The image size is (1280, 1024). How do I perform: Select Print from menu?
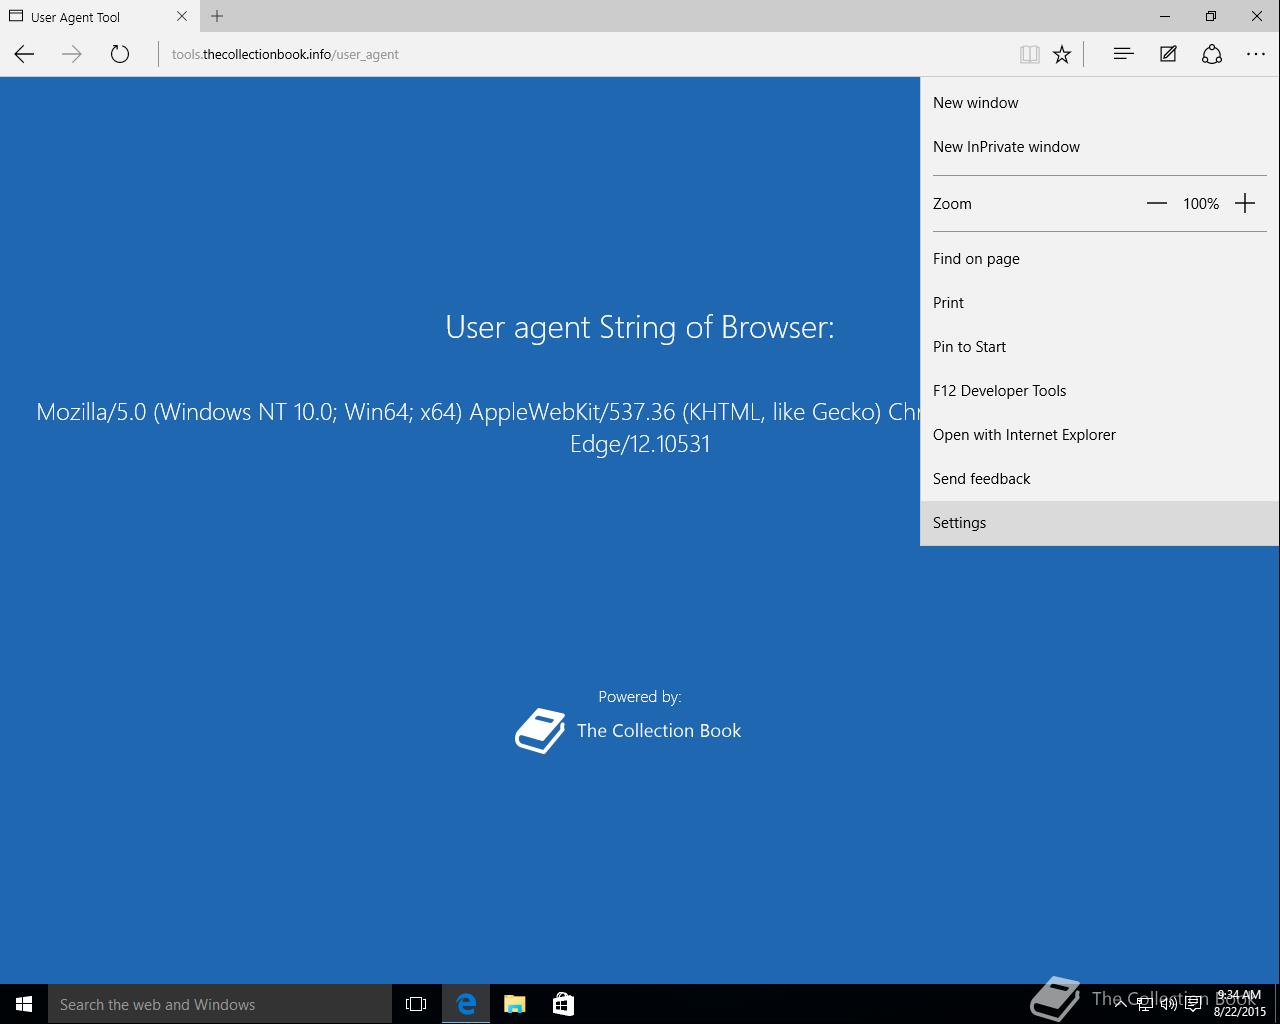pos(1099,302)
